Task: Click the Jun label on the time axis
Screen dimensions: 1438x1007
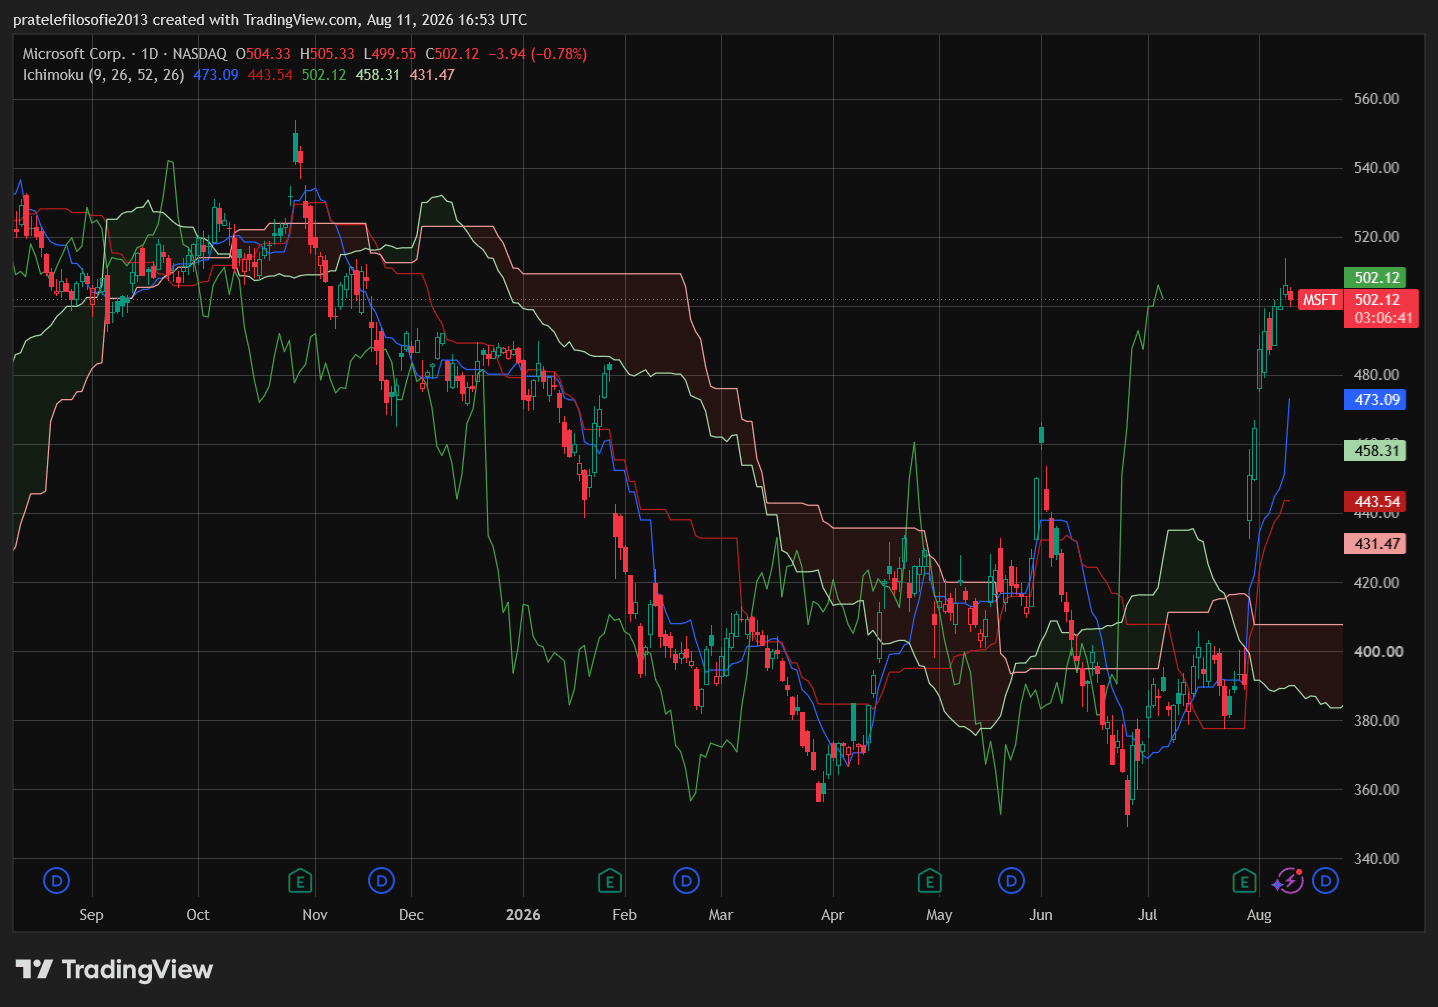Action: tap(1041, 915)
